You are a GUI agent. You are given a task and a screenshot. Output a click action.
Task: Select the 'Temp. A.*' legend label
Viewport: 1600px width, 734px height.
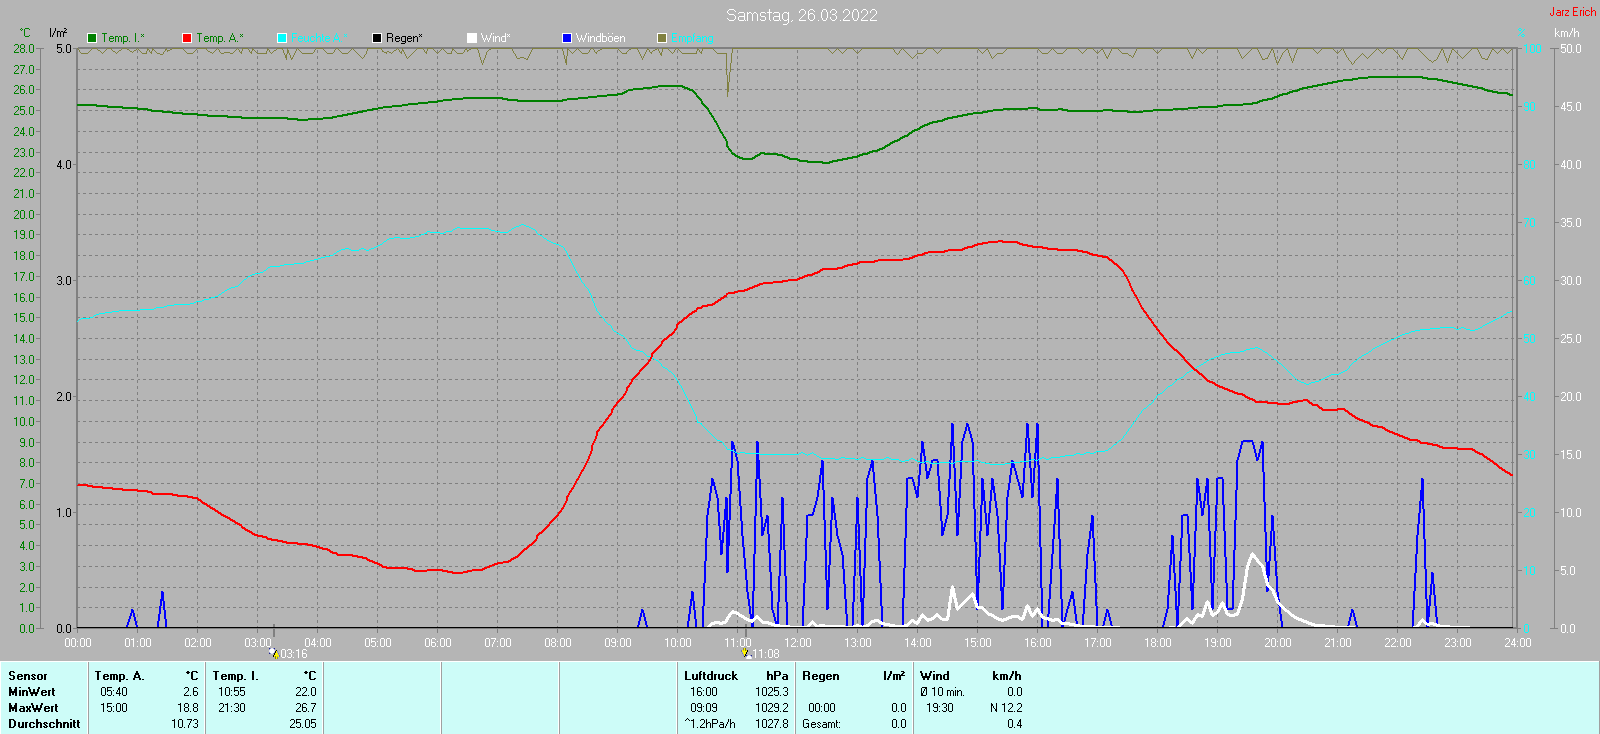pyautogui.click(x=219, y=38)
